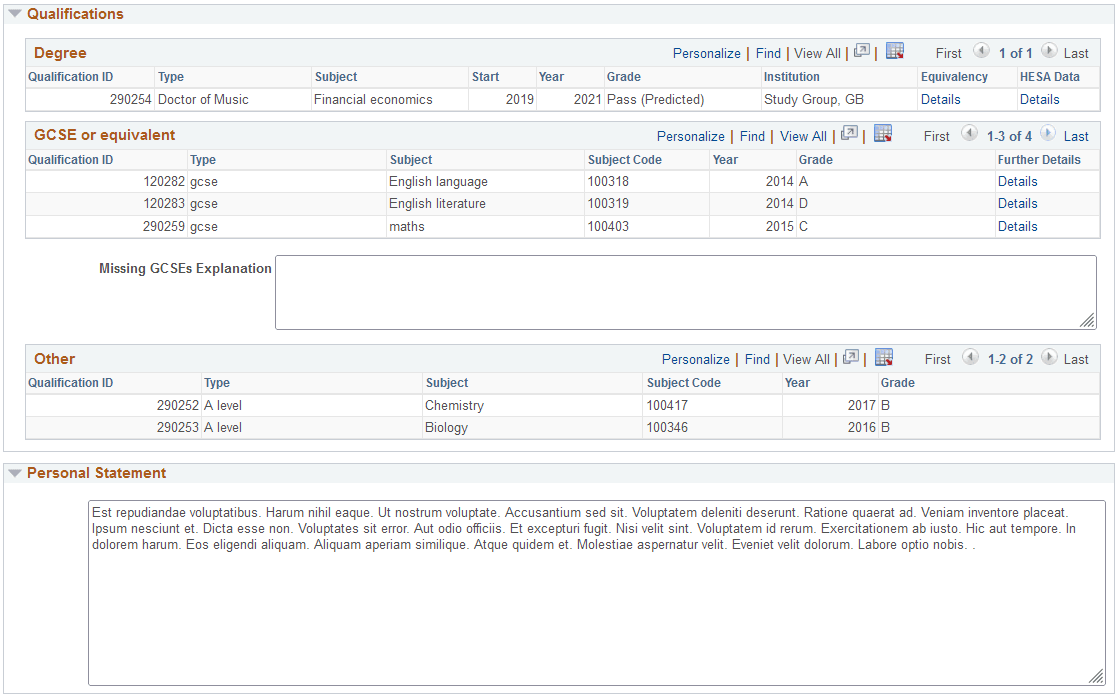The height and width of the screenshot is (697, 1118).
Task: Select View All for Other qualifications
Action: click(x=806, y=358)
